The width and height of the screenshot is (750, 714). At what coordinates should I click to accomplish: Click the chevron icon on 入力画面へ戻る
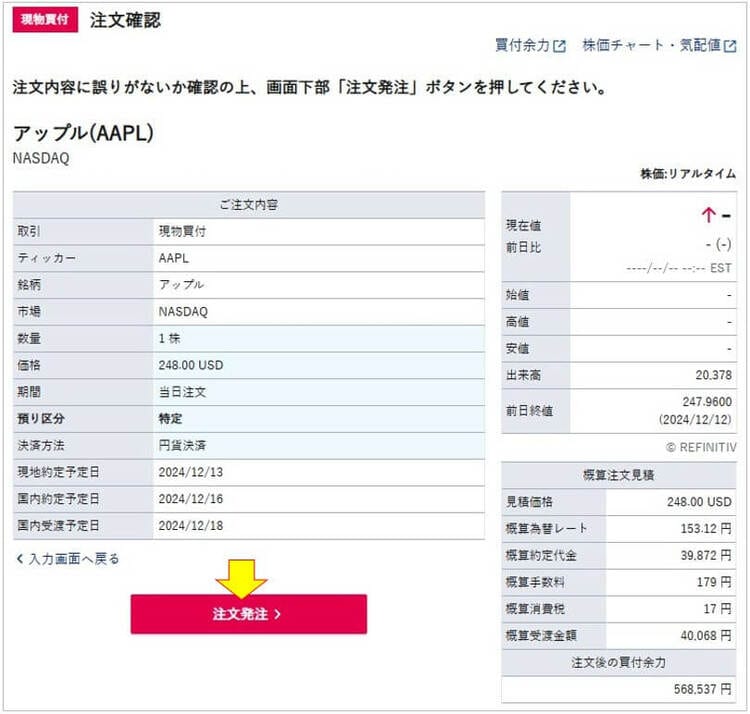click(20, 559)
